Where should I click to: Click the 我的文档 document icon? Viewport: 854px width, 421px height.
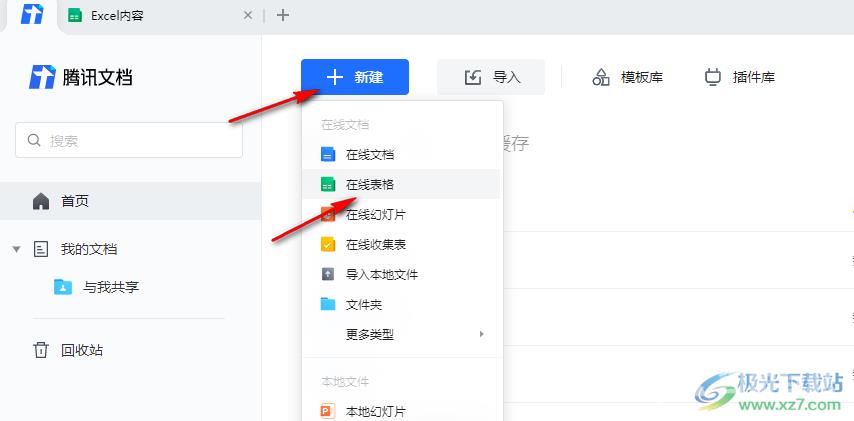pos(41,249)
